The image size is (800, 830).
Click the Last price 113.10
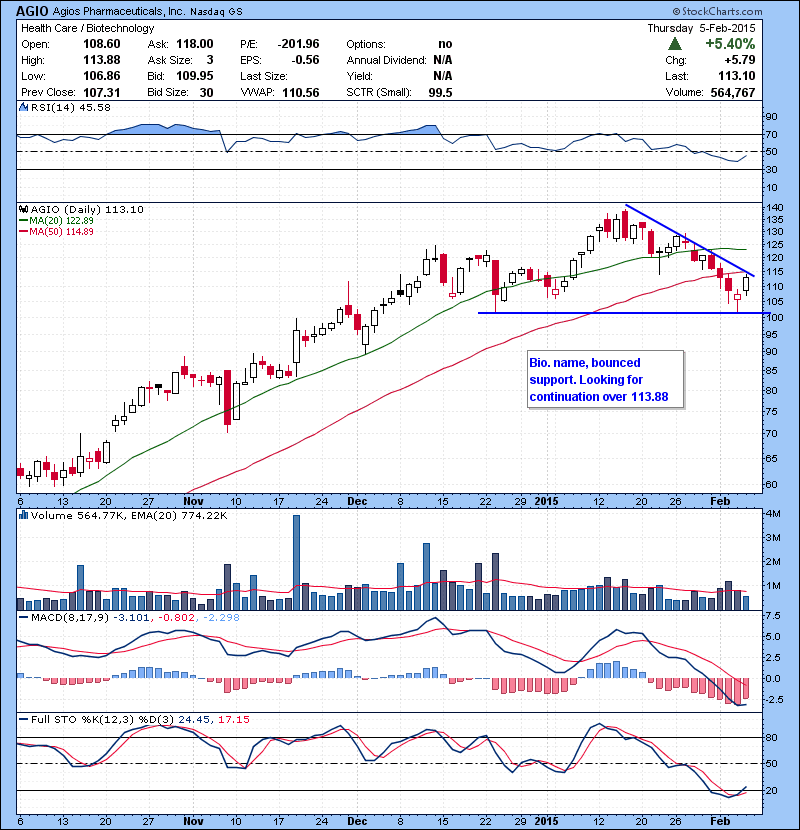coord(736,76)
